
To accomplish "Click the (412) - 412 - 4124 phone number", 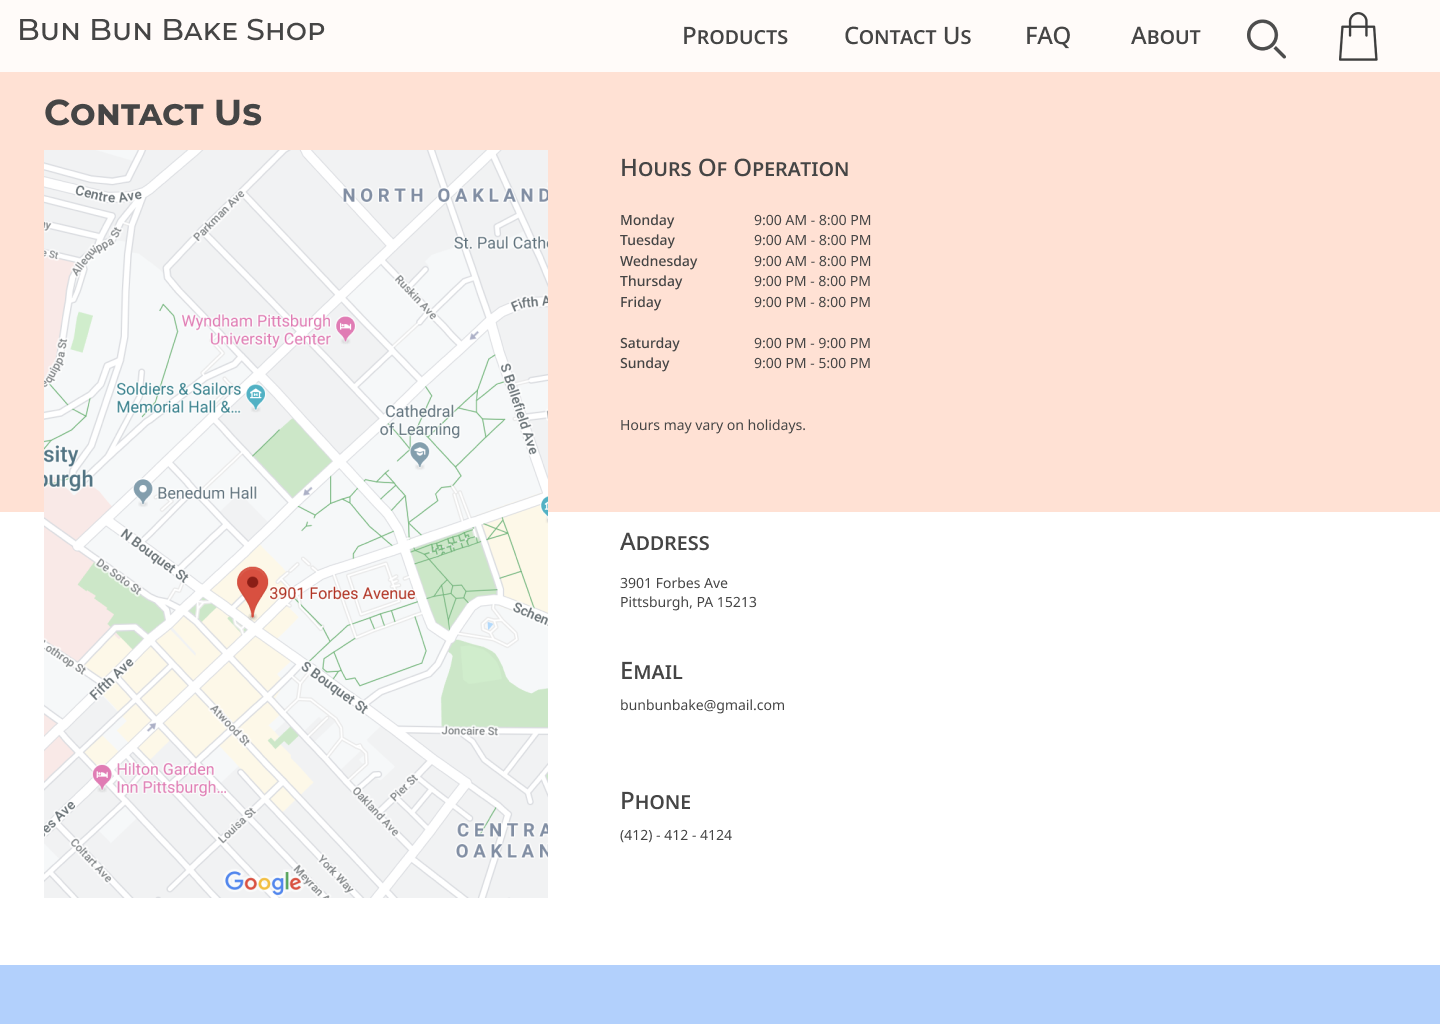I will coord(676,835).
